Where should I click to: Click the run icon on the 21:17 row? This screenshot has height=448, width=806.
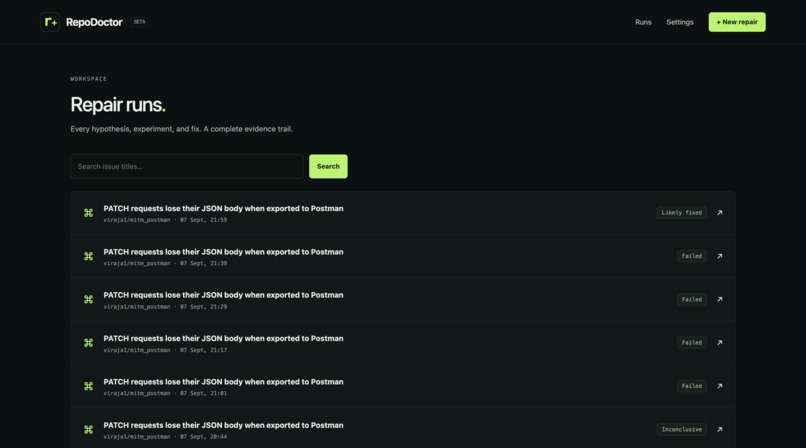(88, 343)
